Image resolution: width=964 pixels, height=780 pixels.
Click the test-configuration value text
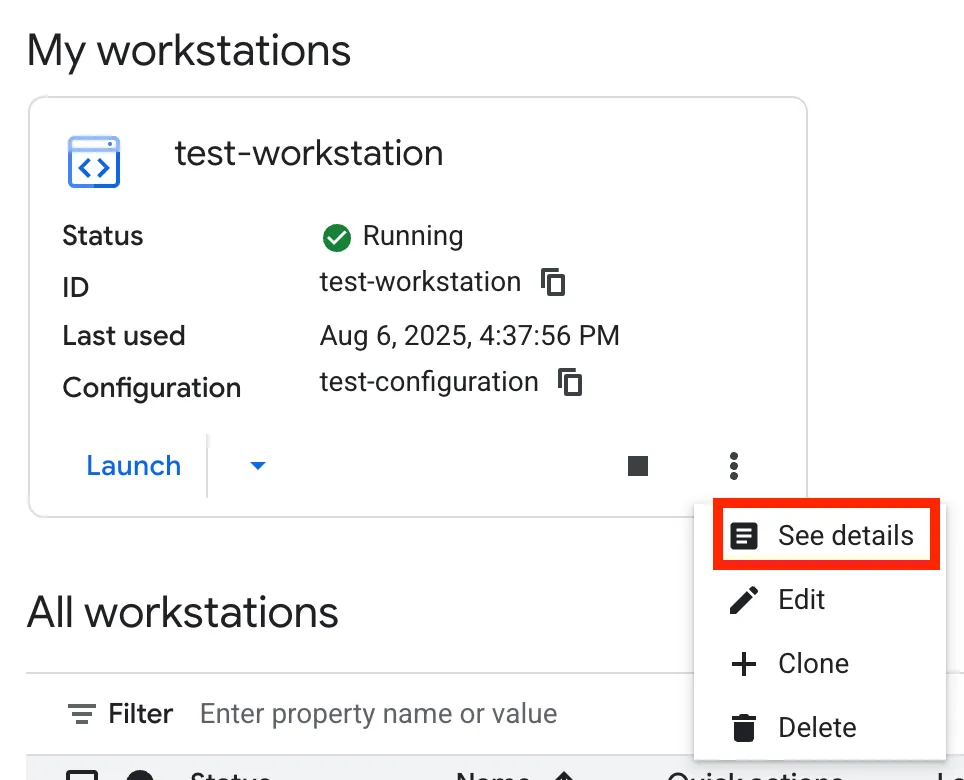pos(429,382)
